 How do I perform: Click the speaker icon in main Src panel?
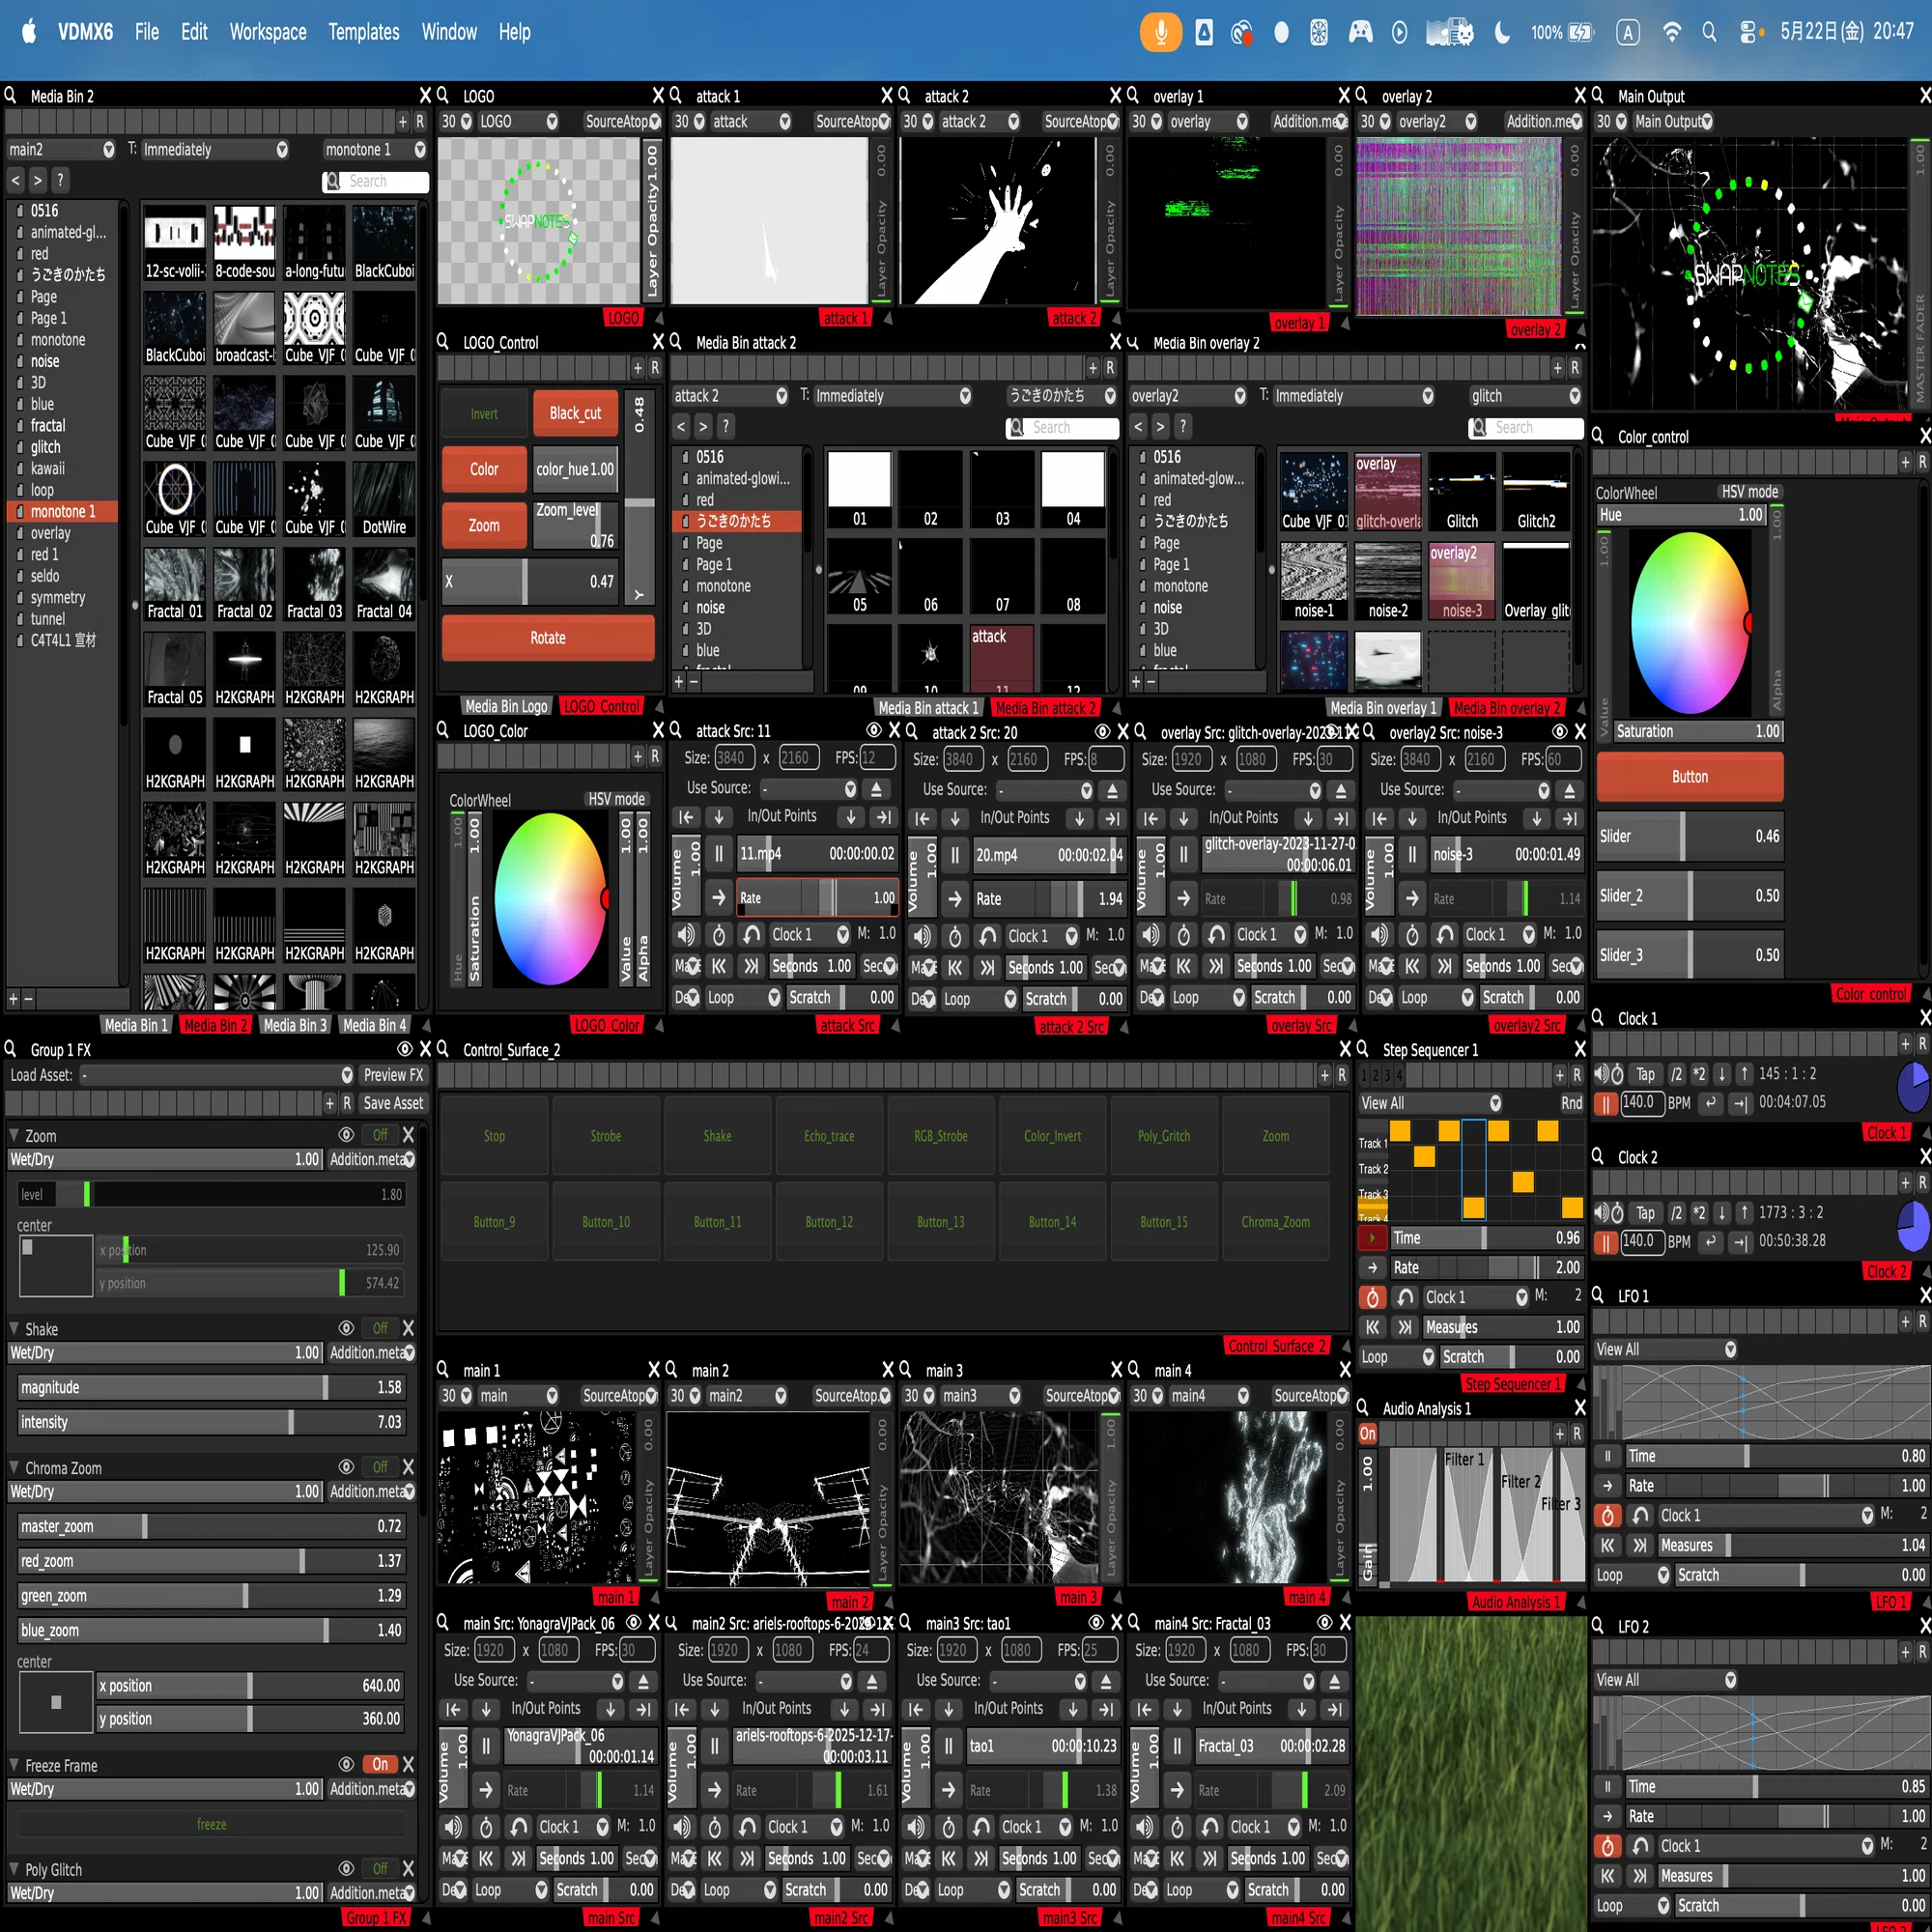pyautogui.click(x=453, y=1827)
